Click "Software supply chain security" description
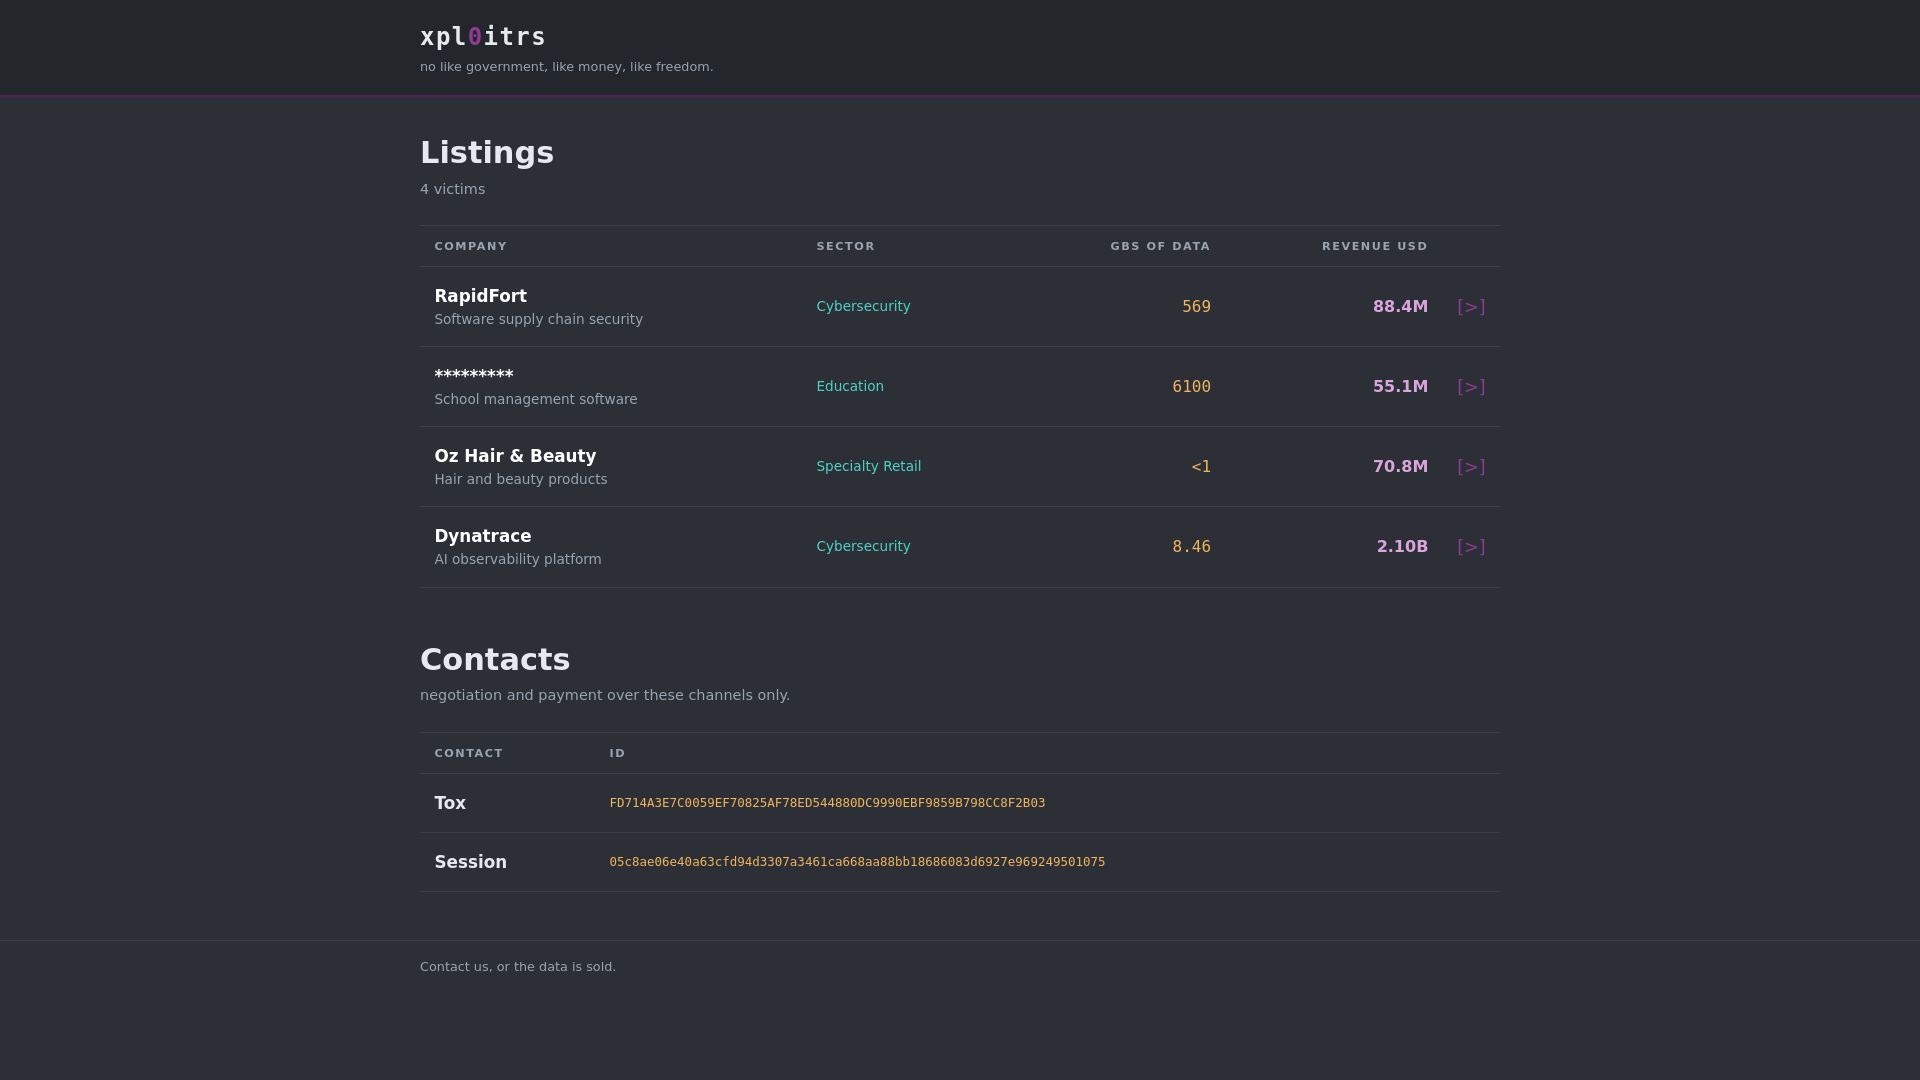The image size is (1920, 1080). [538, 319]
